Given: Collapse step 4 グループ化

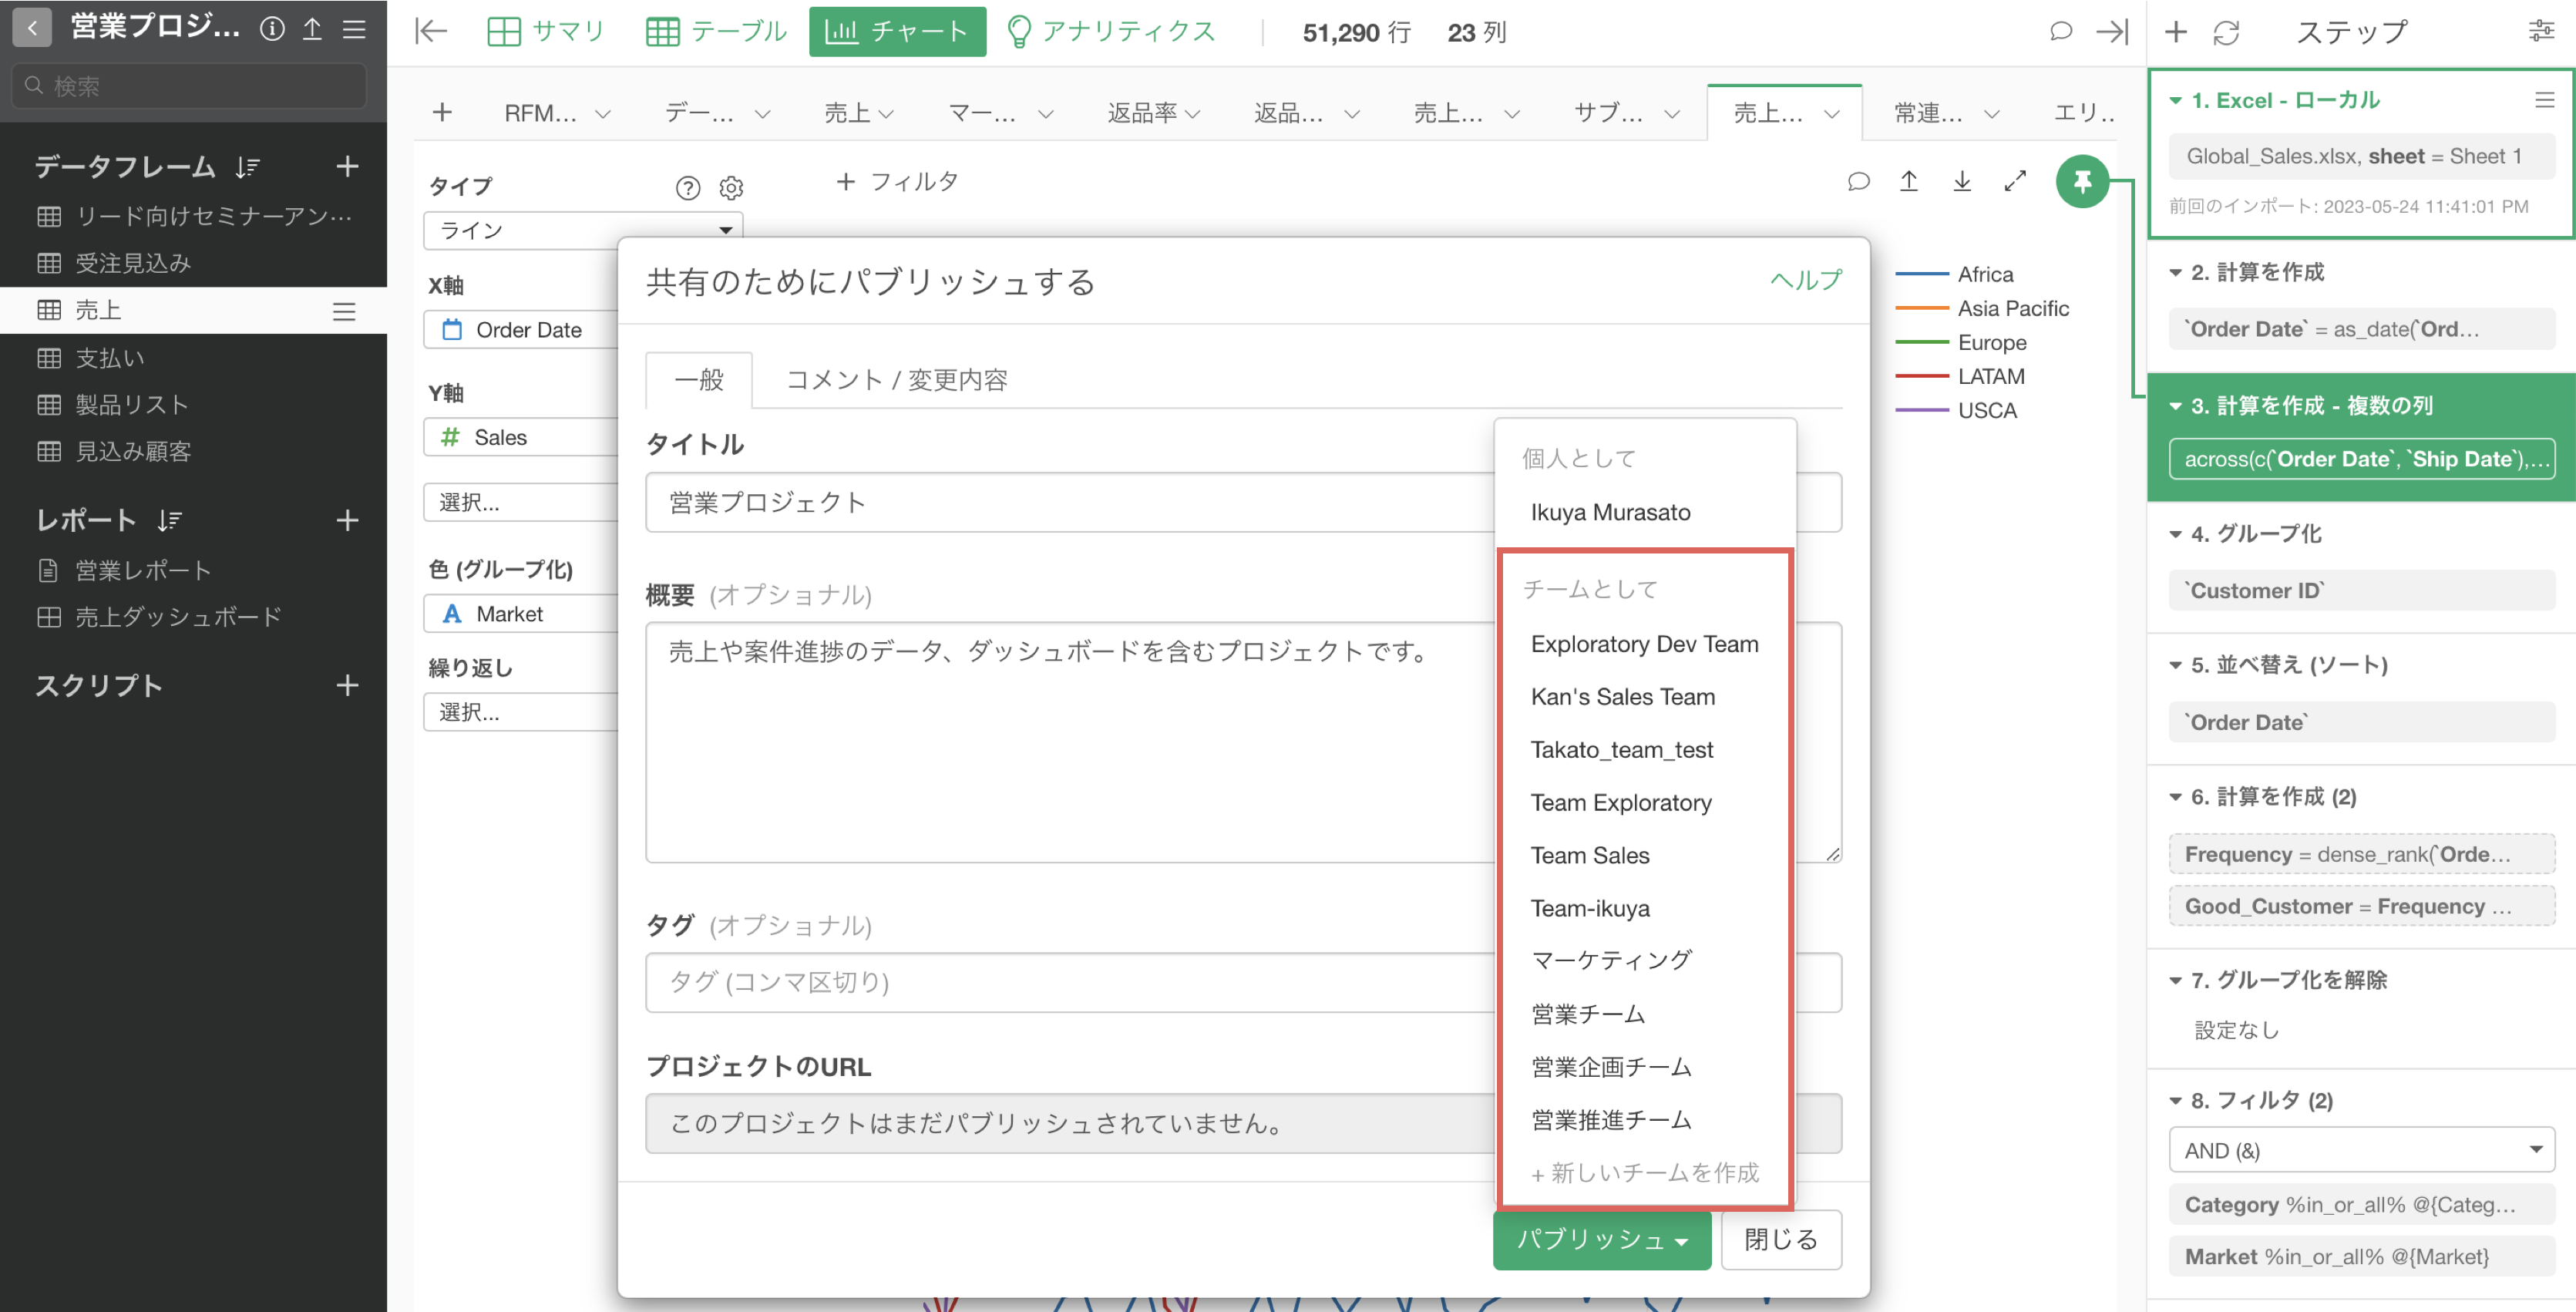Looking at the screenshot, I should click(x=2176, y=534).
